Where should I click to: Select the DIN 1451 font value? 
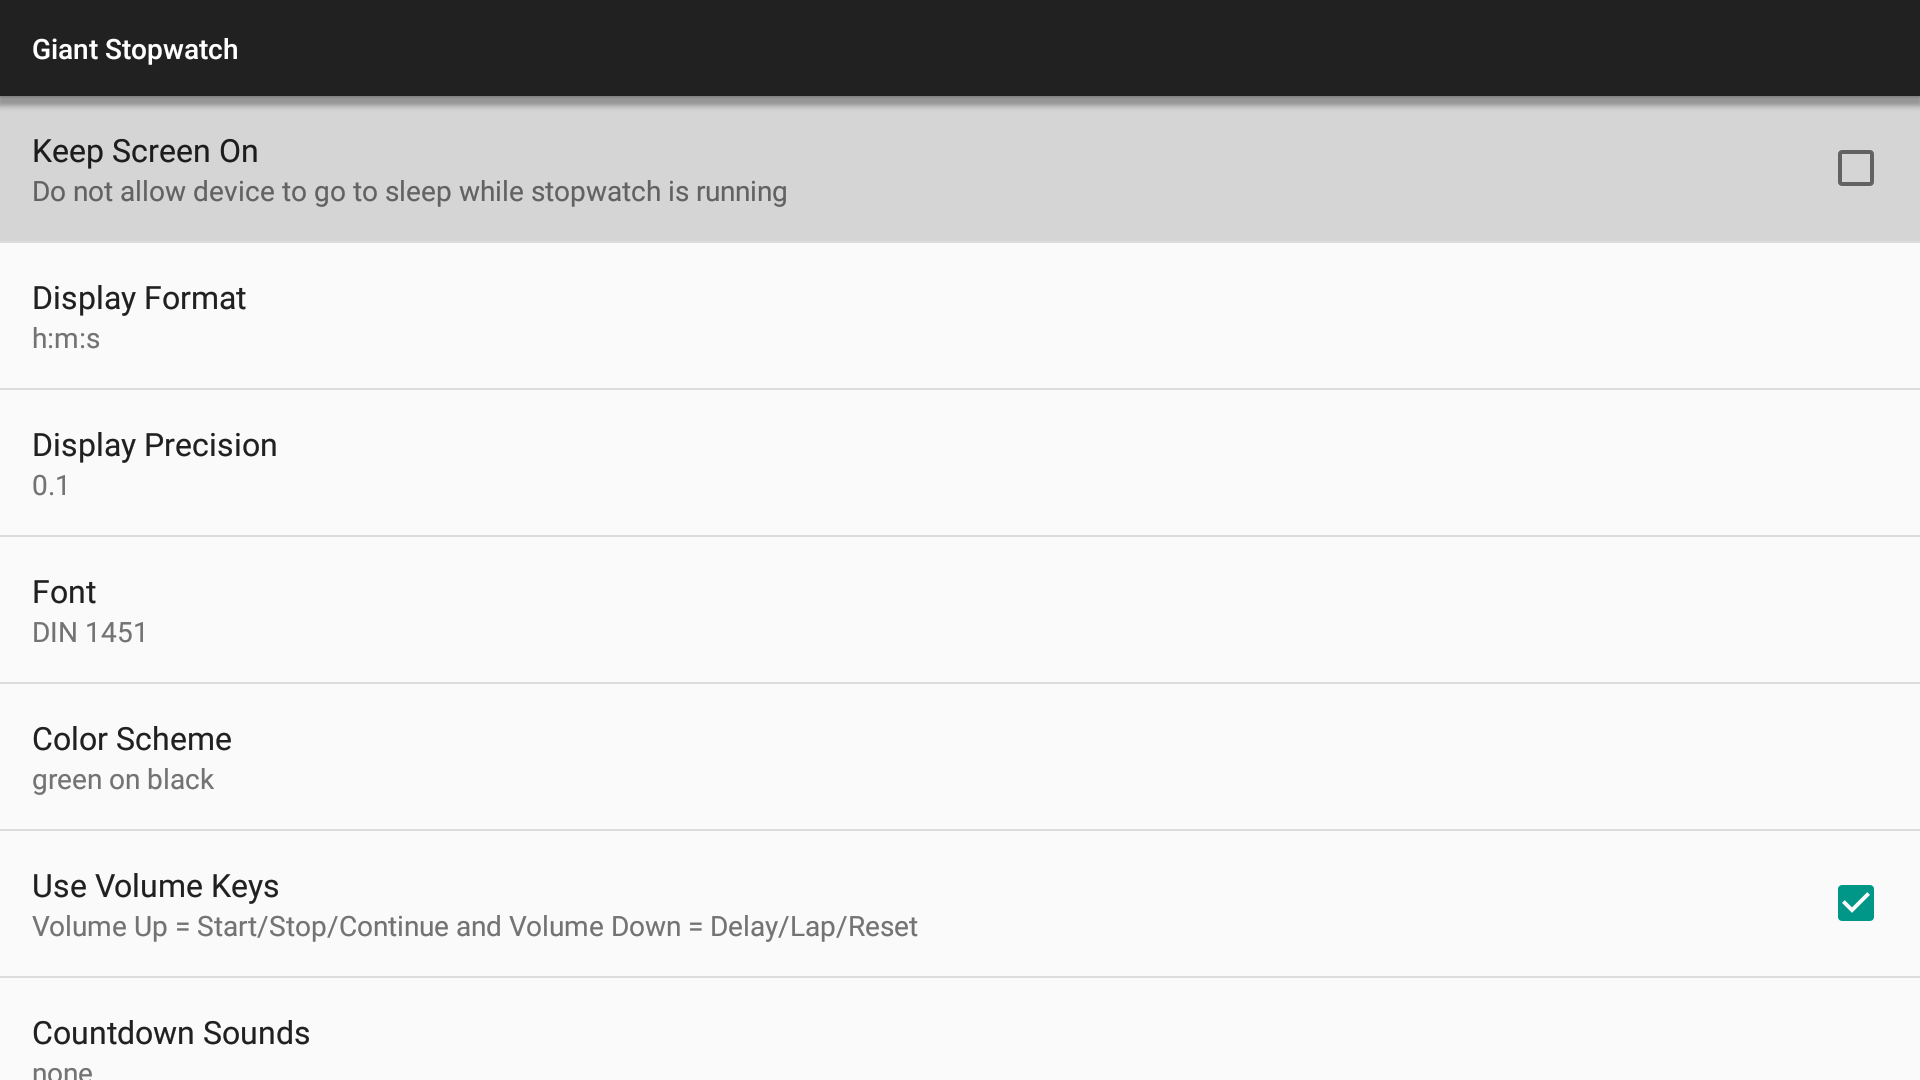[x=90, y=633]
